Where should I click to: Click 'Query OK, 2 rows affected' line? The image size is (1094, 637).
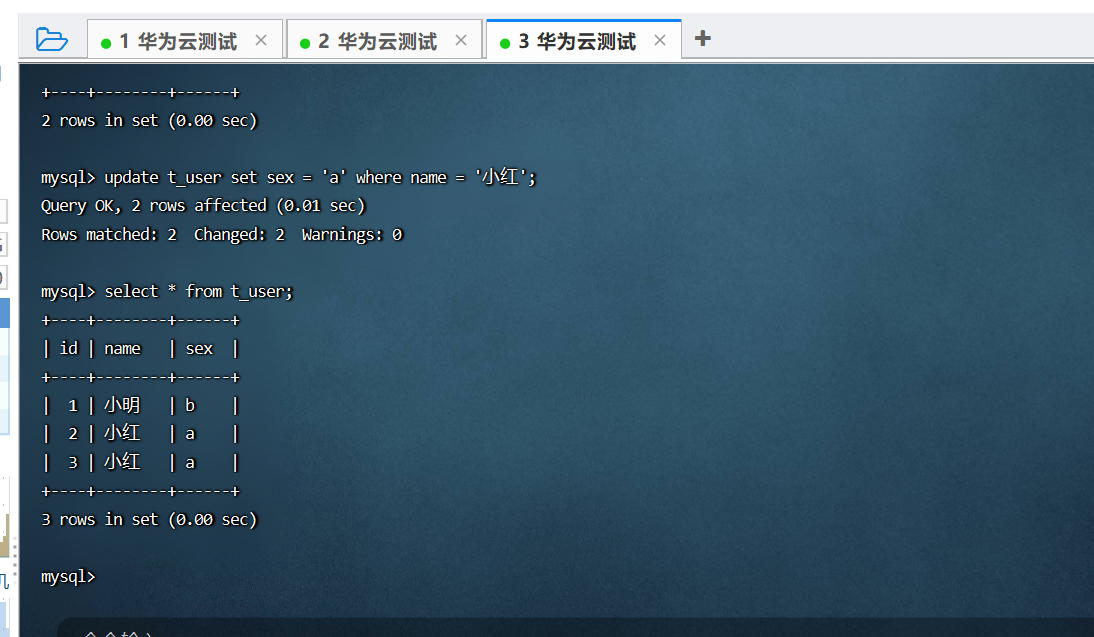203,206
